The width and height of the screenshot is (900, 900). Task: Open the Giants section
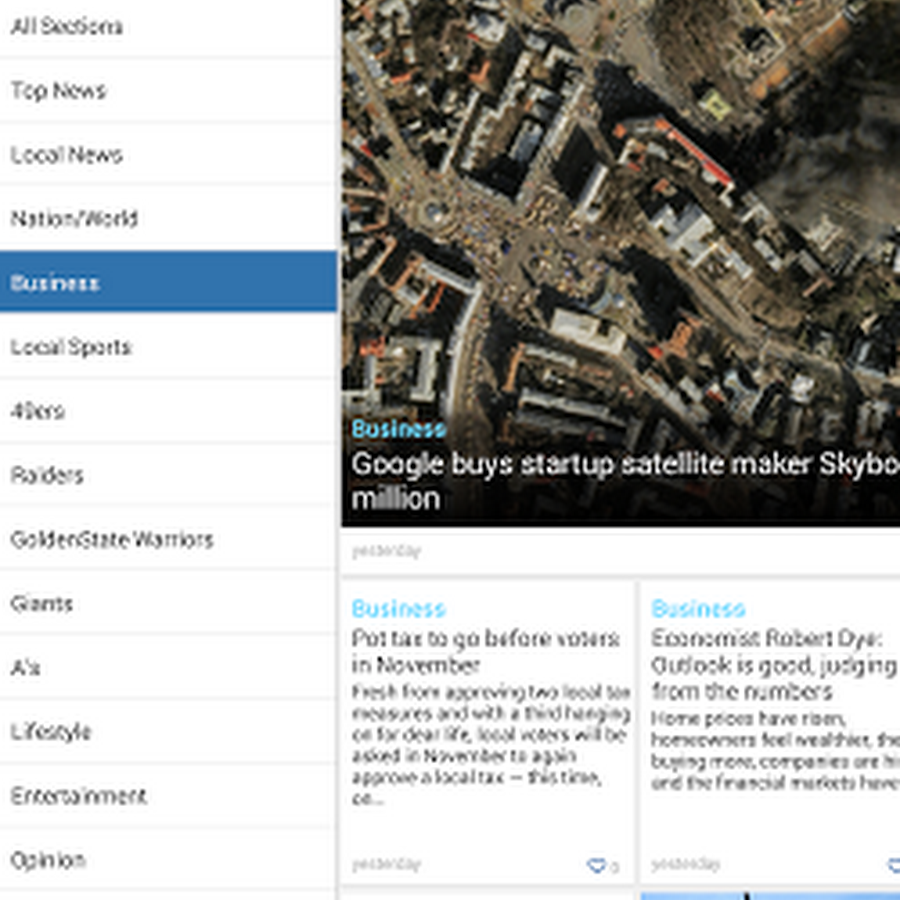168,603
